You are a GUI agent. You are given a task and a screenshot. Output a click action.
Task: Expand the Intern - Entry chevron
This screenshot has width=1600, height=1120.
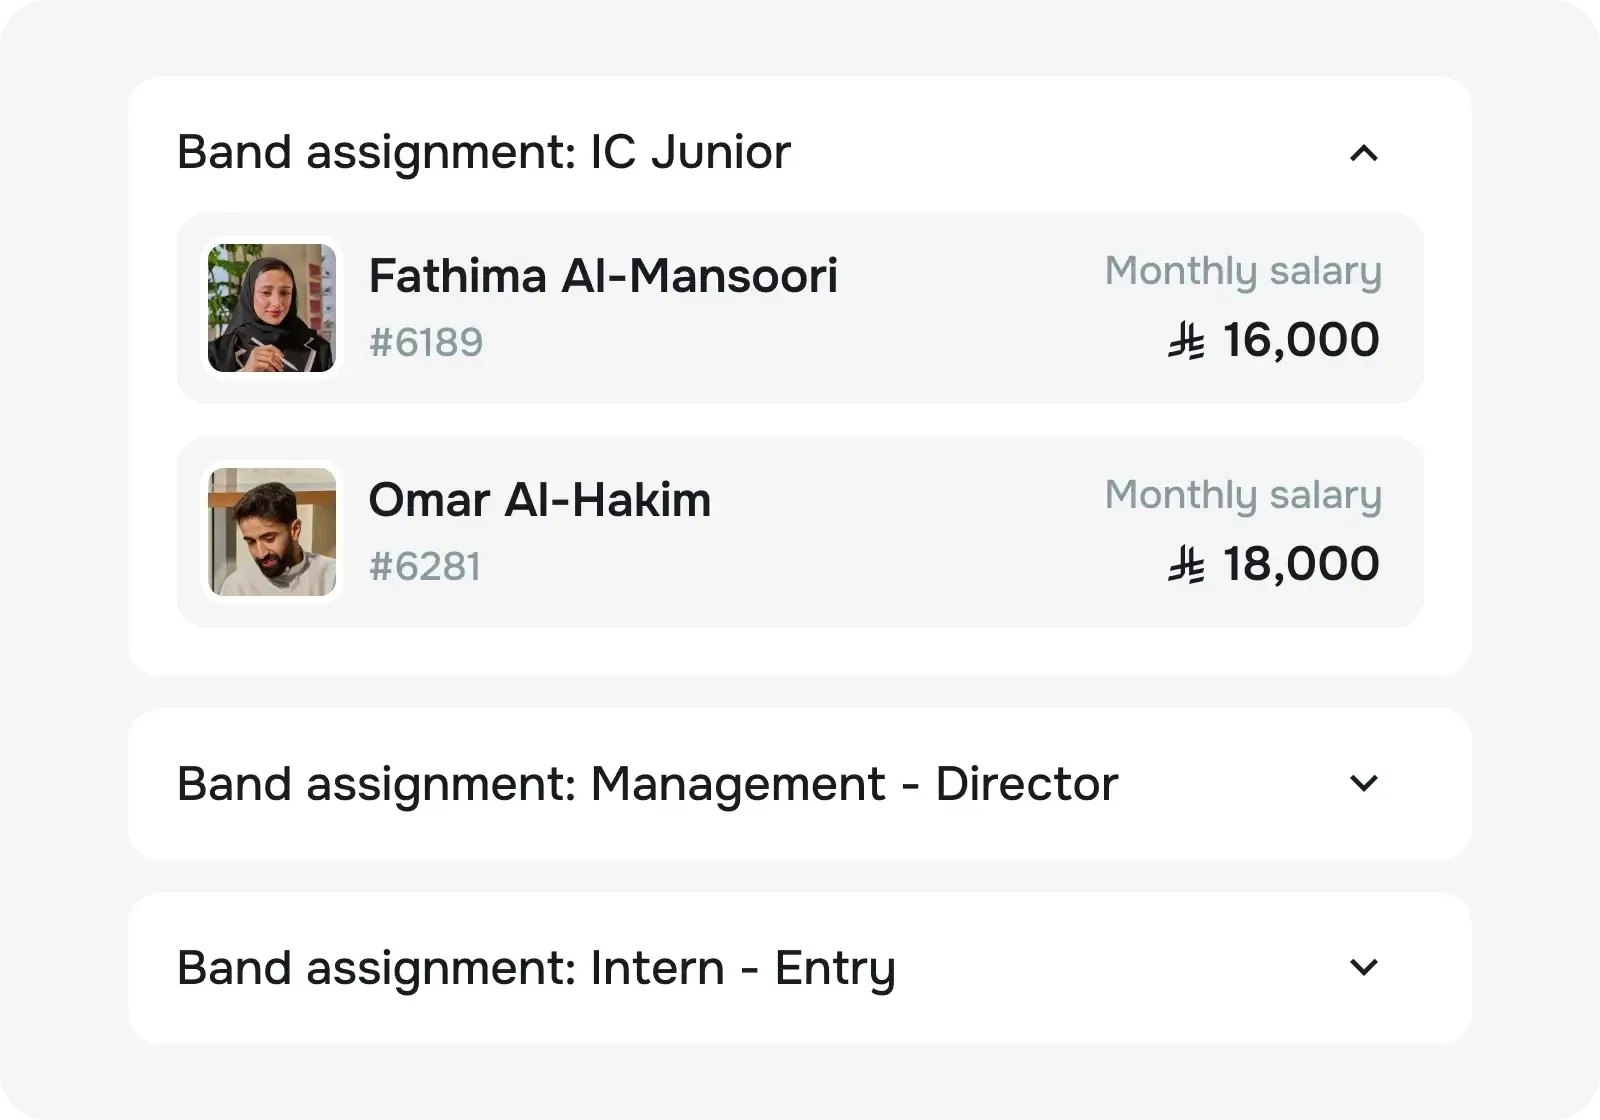[1363, 967]
